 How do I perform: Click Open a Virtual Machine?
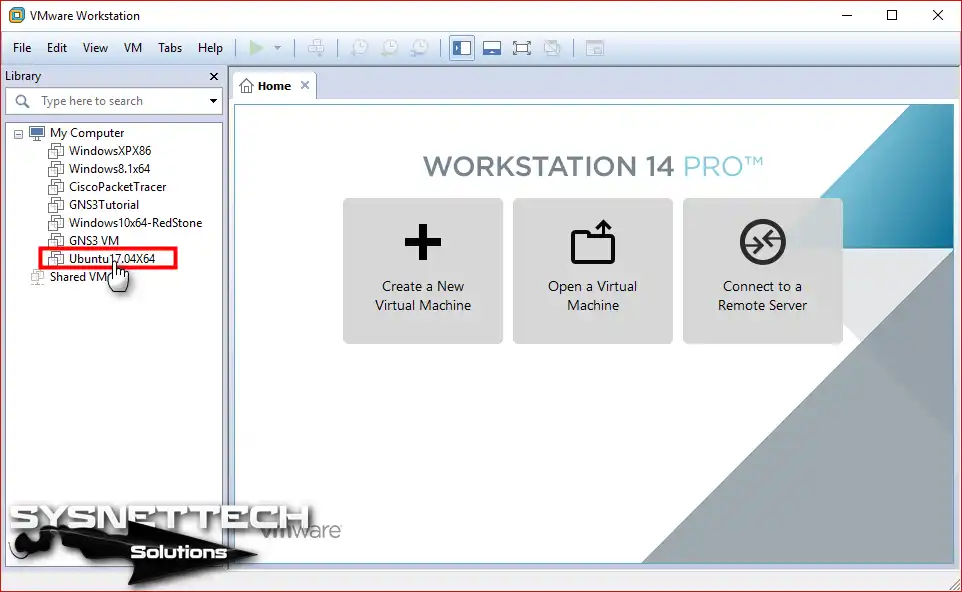coord(593,271)
